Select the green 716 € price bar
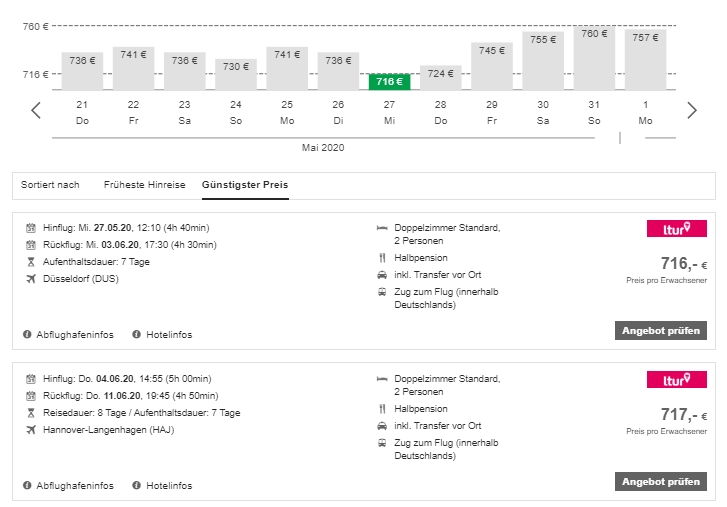The height and width of the screenshot is (507, 727). coord(389,81)
